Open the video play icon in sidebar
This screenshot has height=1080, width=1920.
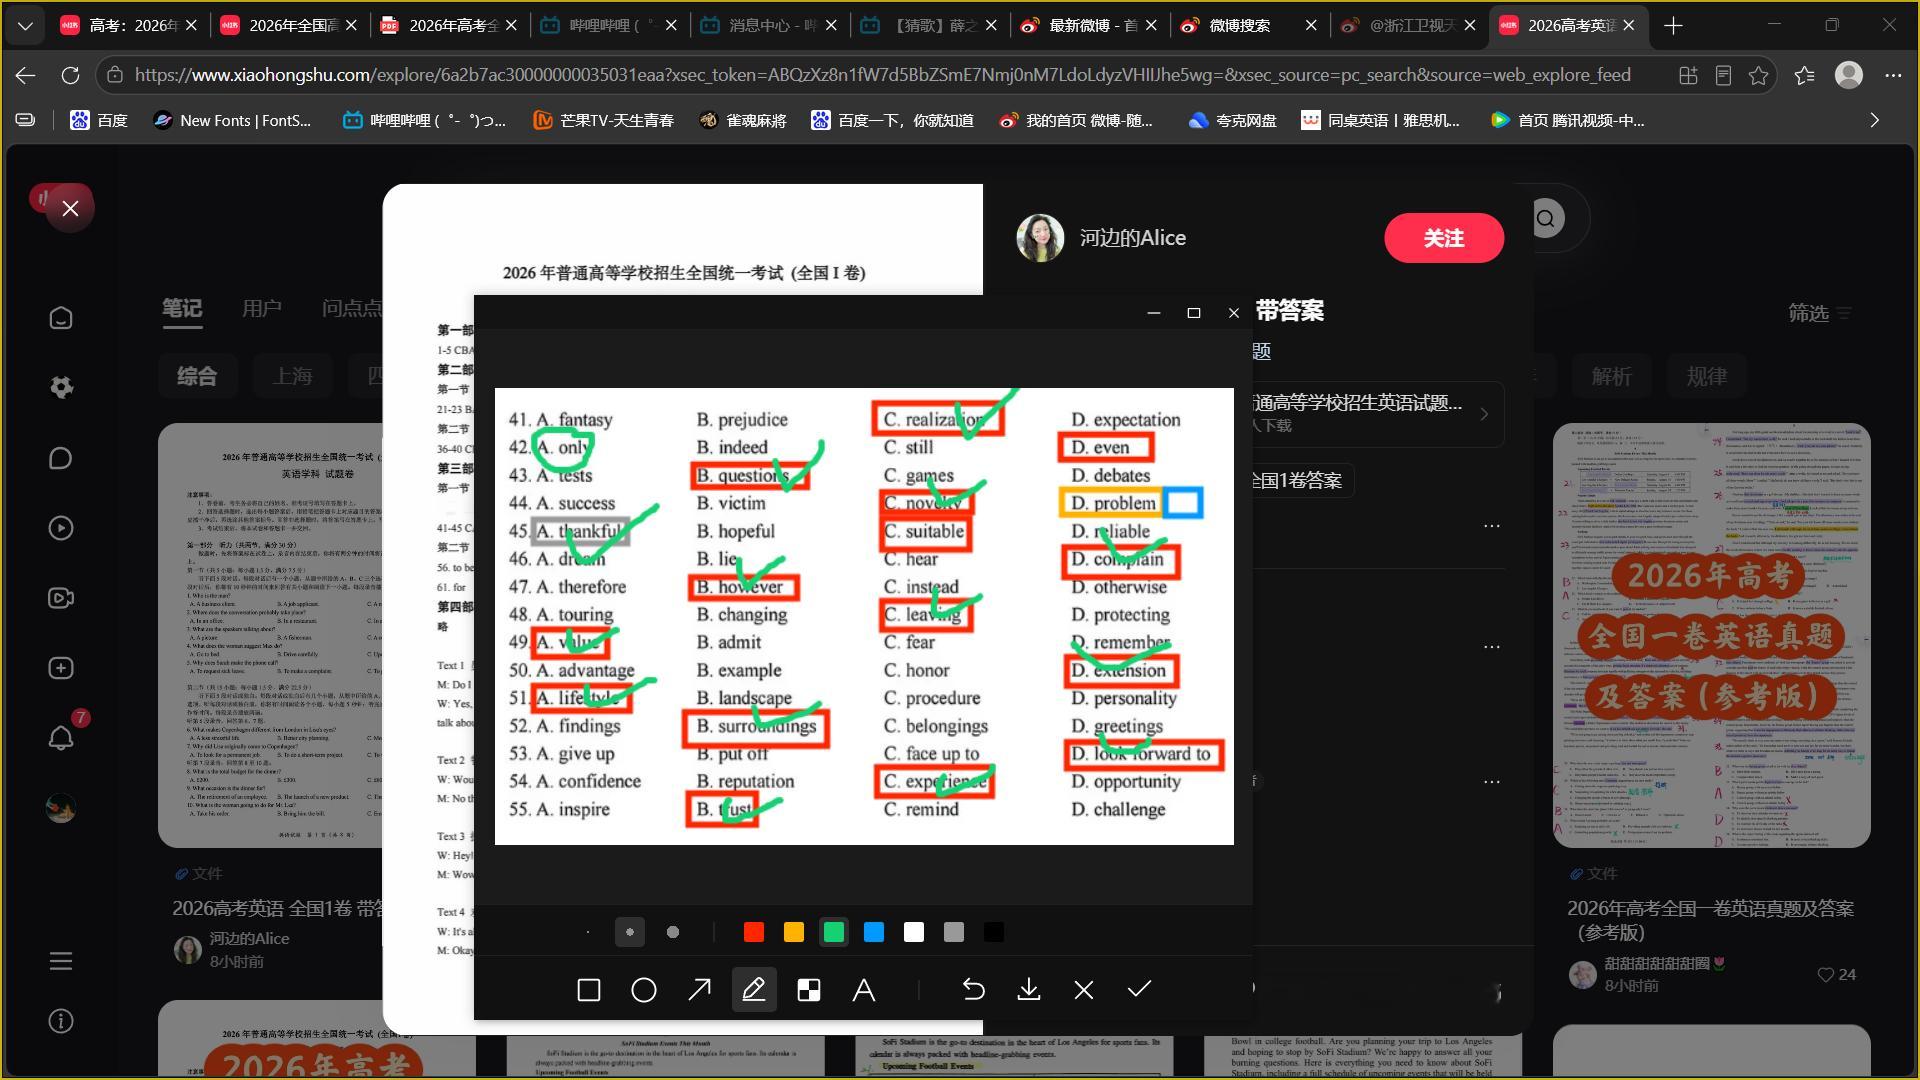[61, 528]
